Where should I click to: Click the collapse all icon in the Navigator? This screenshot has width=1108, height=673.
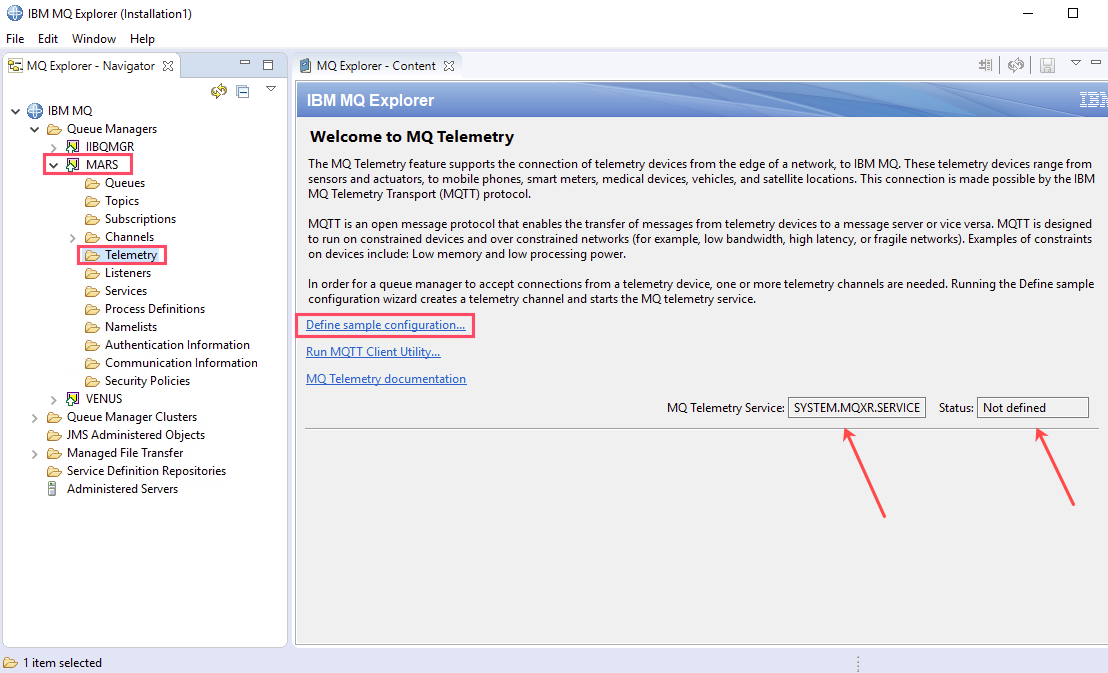pos(242,92)
